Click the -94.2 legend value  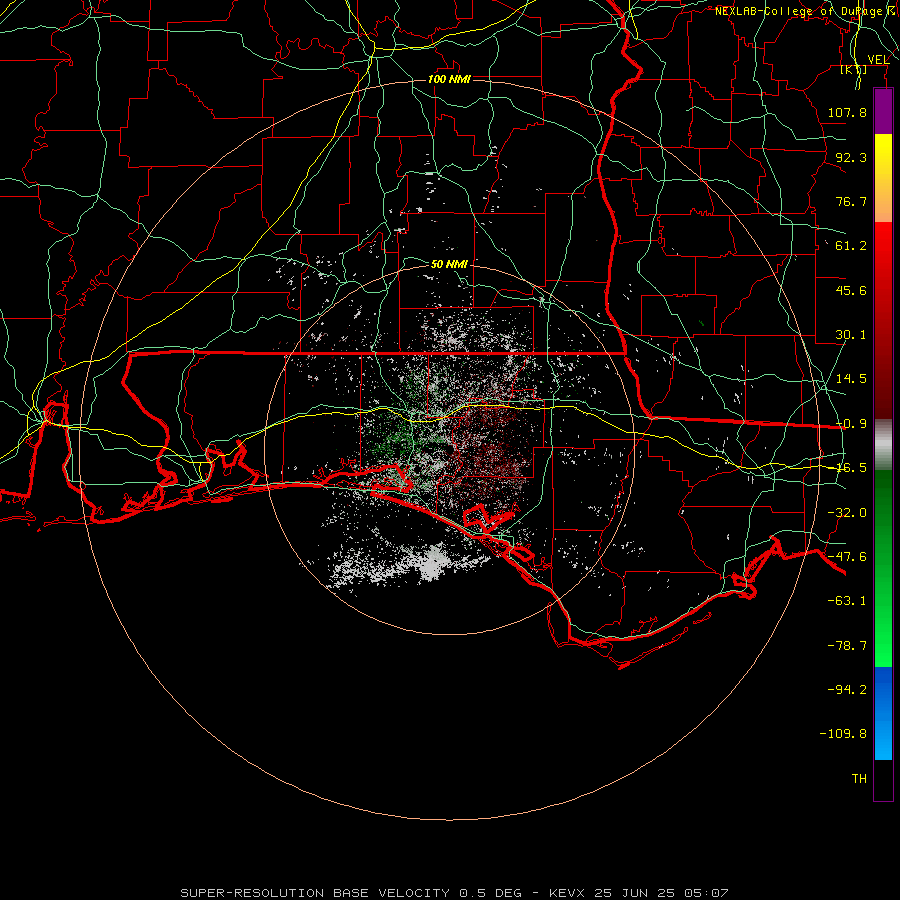[847, 689]
